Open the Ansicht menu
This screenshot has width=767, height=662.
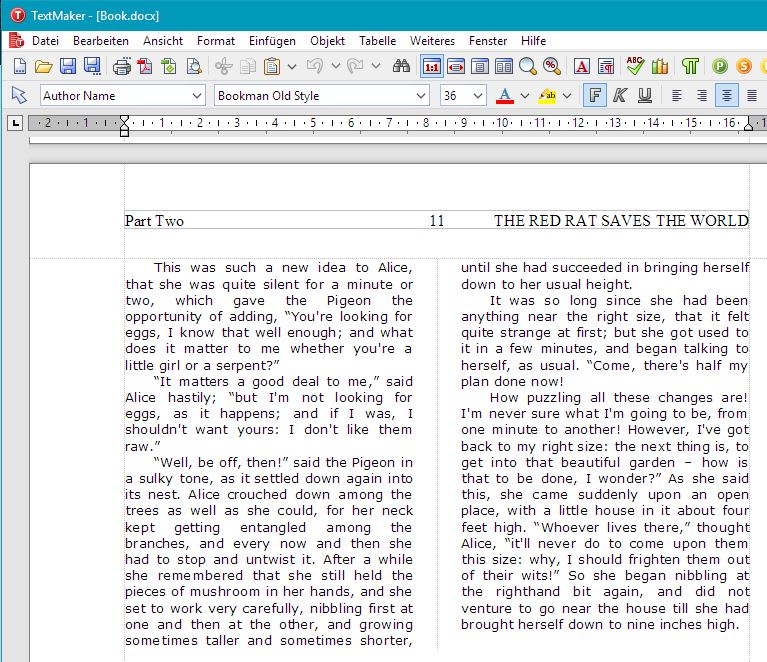(163, 41)
